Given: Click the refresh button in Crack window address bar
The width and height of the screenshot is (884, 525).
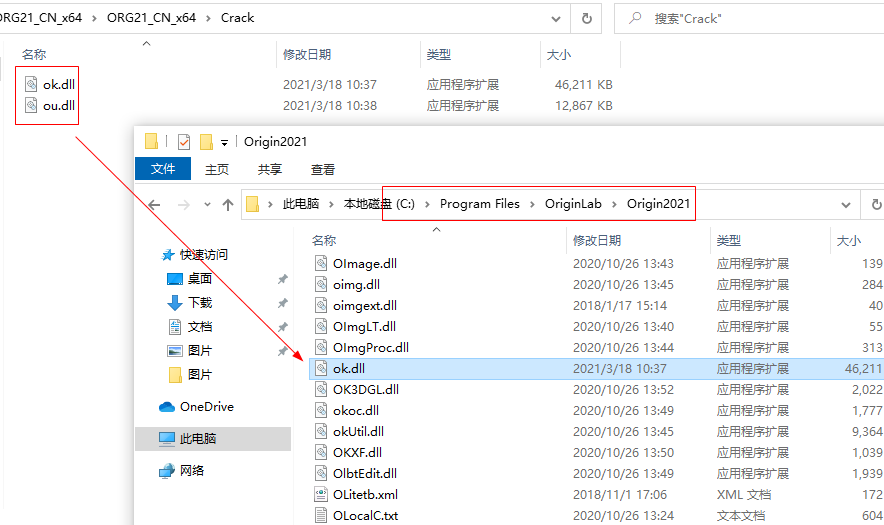Looking at the screenshot, I should (x=586, y=19).
